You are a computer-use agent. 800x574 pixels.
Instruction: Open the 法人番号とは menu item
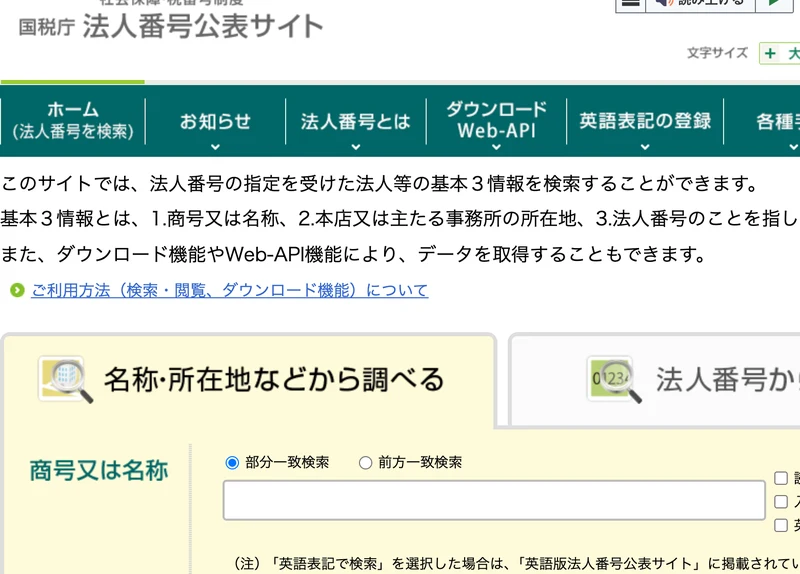coord(356,121)
